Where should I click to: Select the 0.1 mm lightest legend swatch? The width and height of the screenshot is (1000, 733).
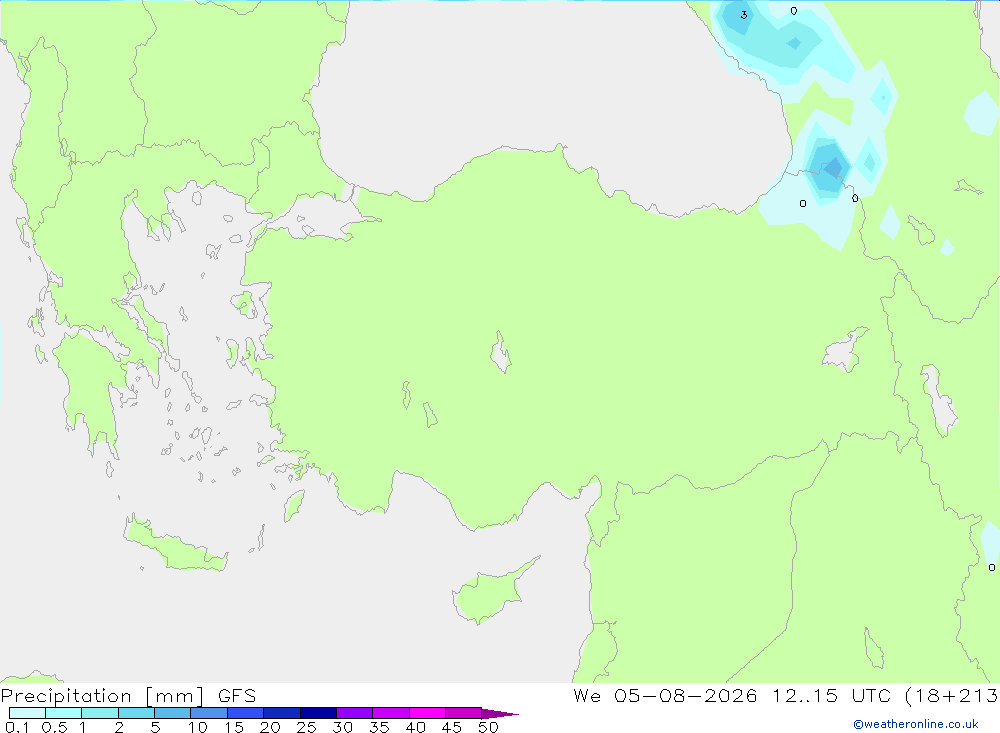(x=27, y=713)
